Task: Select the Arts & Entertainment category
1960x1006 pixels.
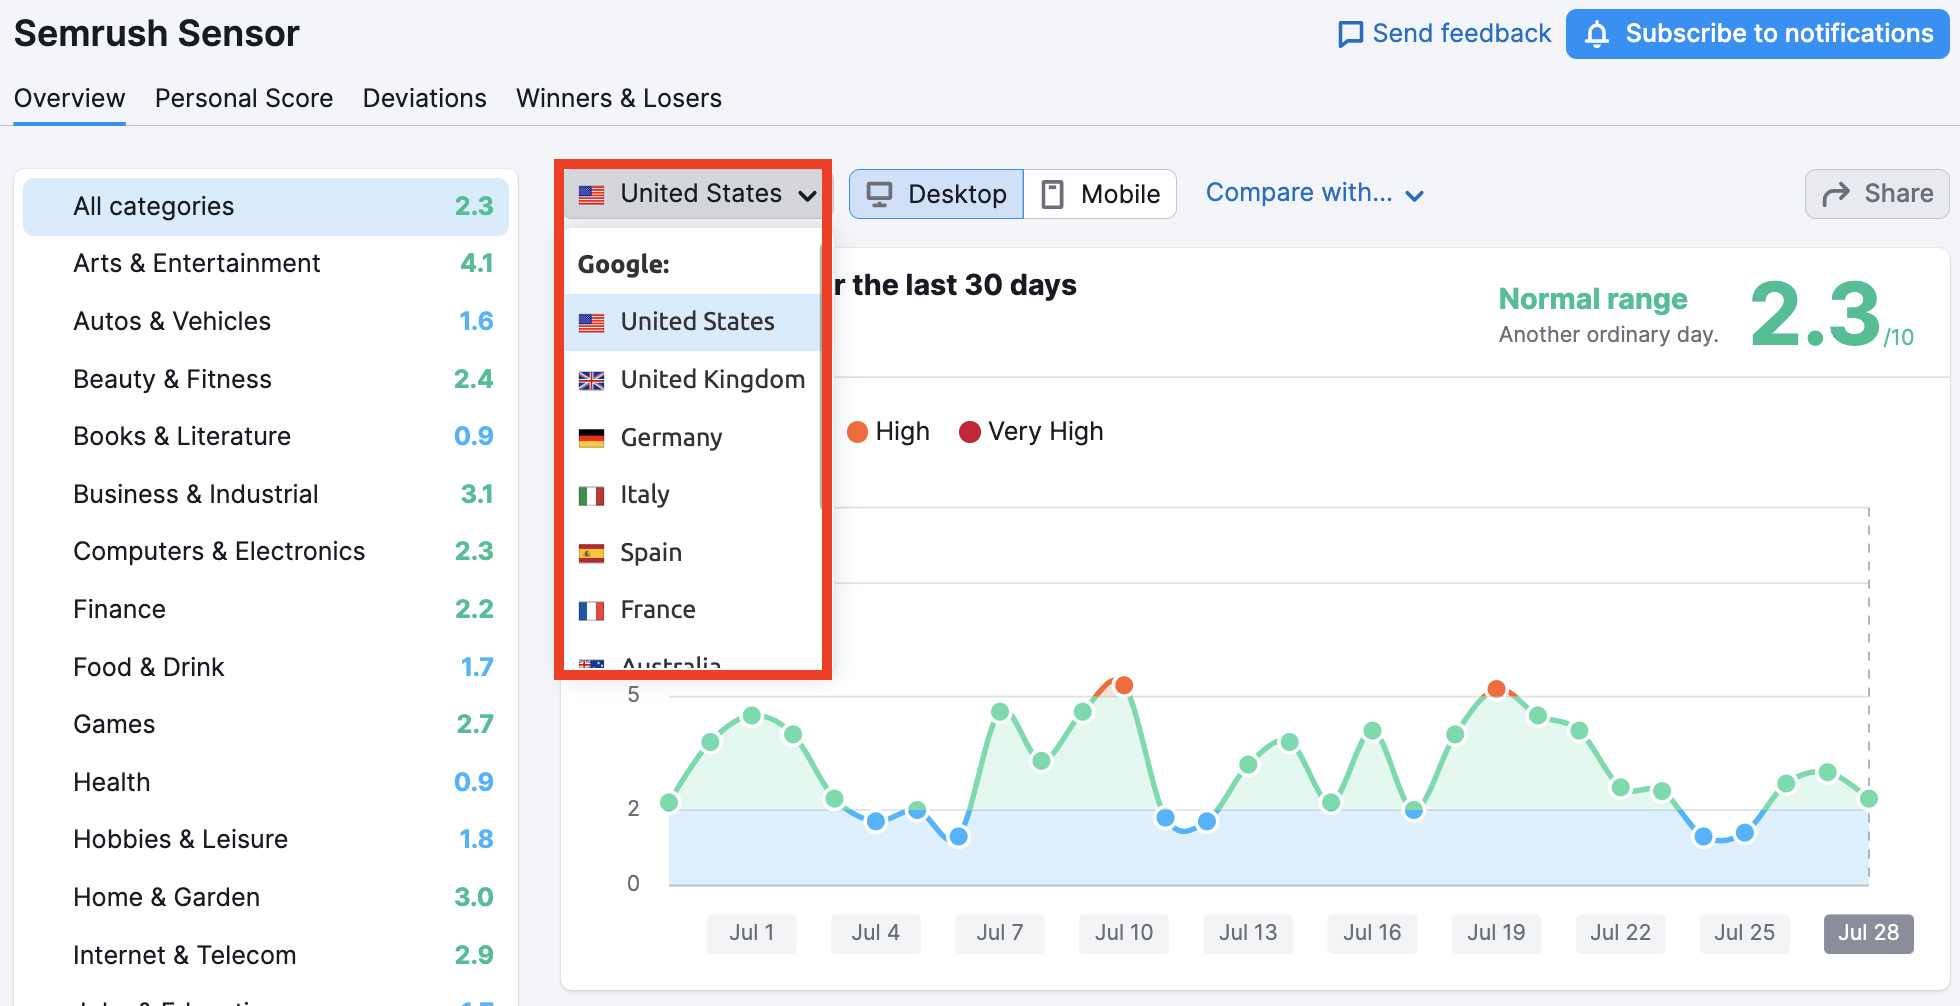Action: 196,264
